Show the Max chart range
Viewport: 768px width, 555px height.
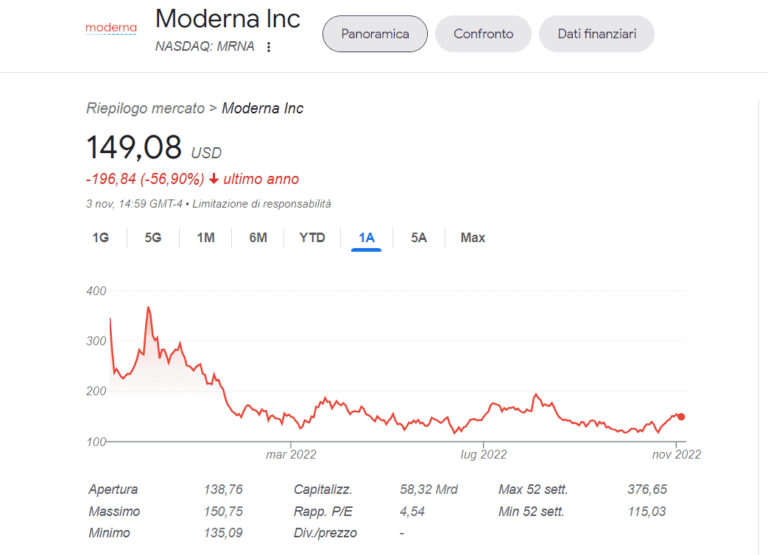click(473, 238)
